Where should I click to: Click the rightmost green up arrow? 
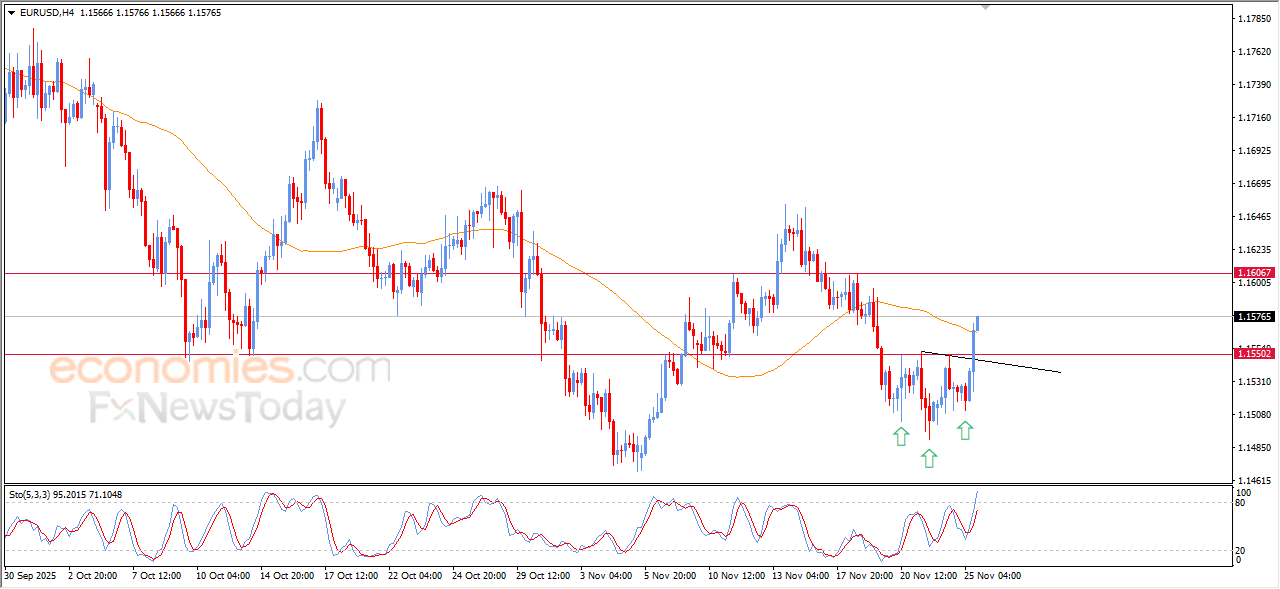point(965,430)
